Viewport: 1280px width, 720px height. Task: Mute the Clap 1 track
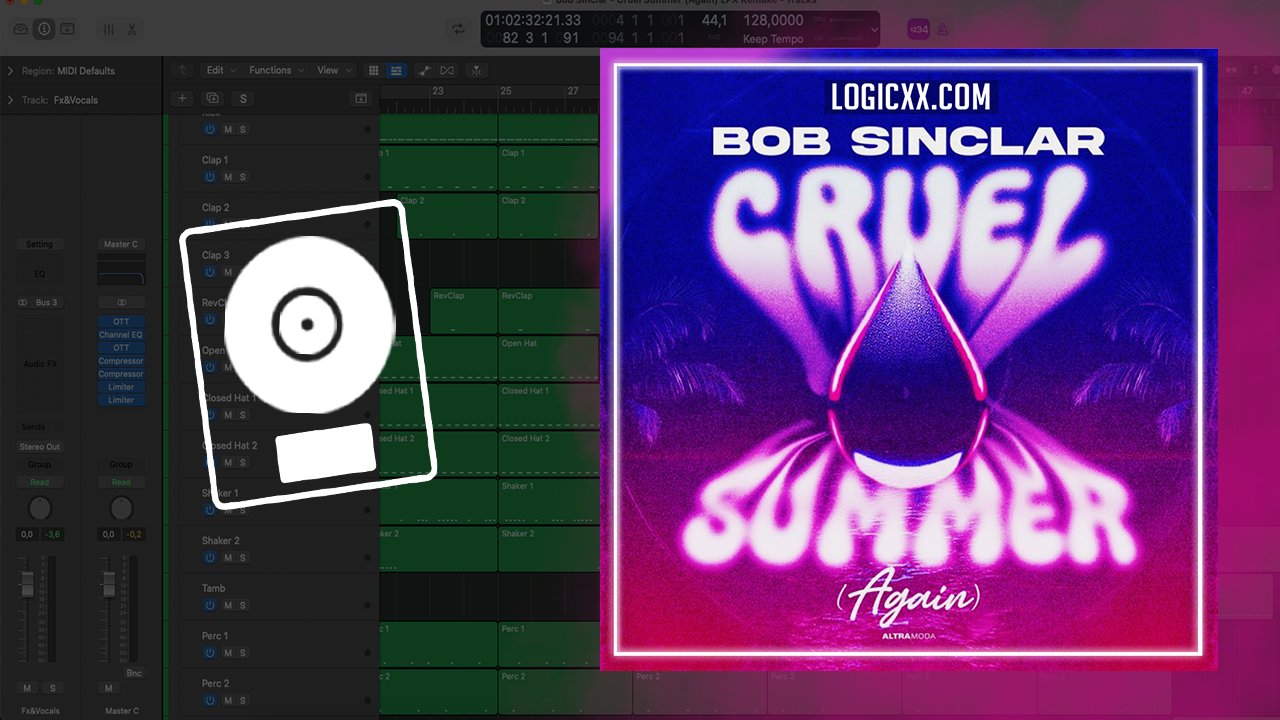pyautogui.click(x=228, y=177)
